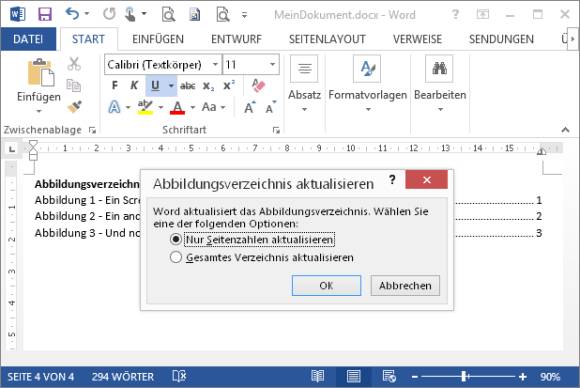Click the Undo arrow icon

(72, 14)
